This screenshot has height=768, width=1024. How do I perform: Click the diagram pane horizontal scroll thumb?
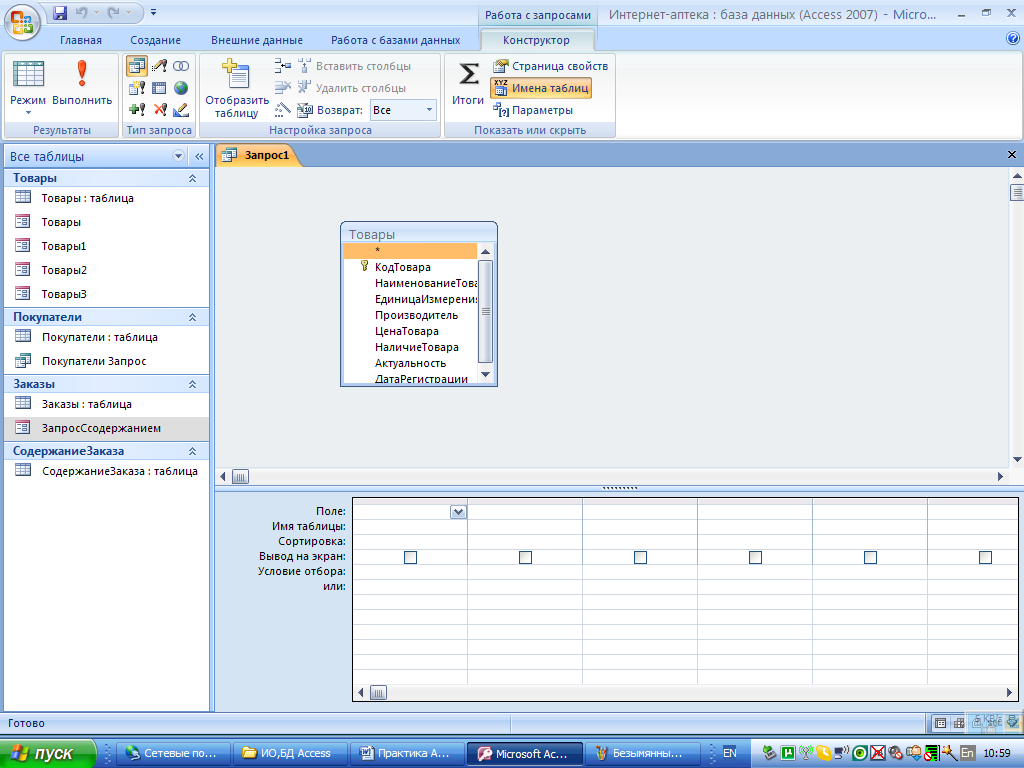coord(240,477)
